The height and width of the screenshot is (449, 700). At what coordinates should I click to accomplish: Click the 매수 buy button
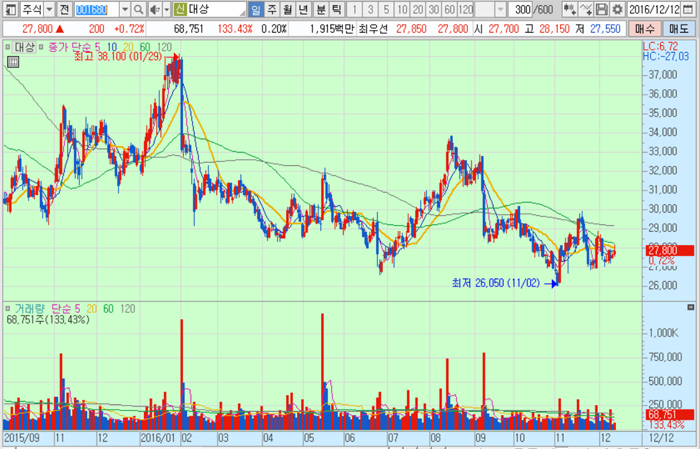[645, 29]
